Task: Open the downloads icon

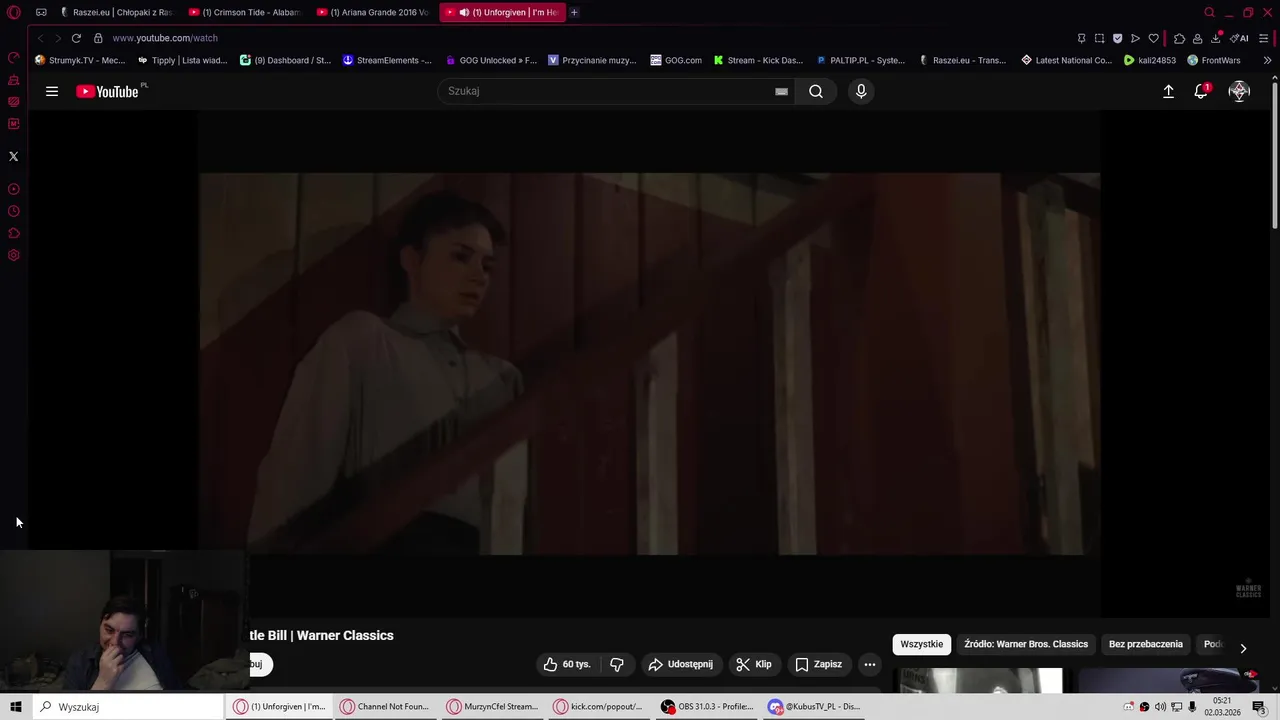Action: pyautogui.click(x=1216, y=38)
